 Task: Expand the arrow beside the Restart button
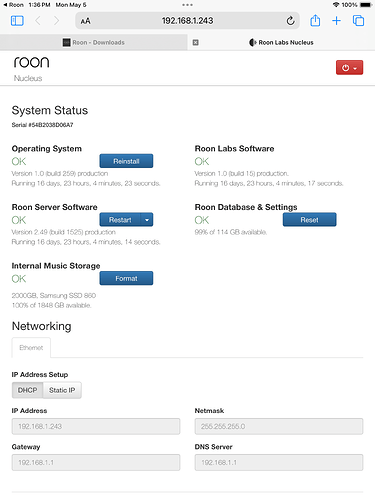click(147, 220)
